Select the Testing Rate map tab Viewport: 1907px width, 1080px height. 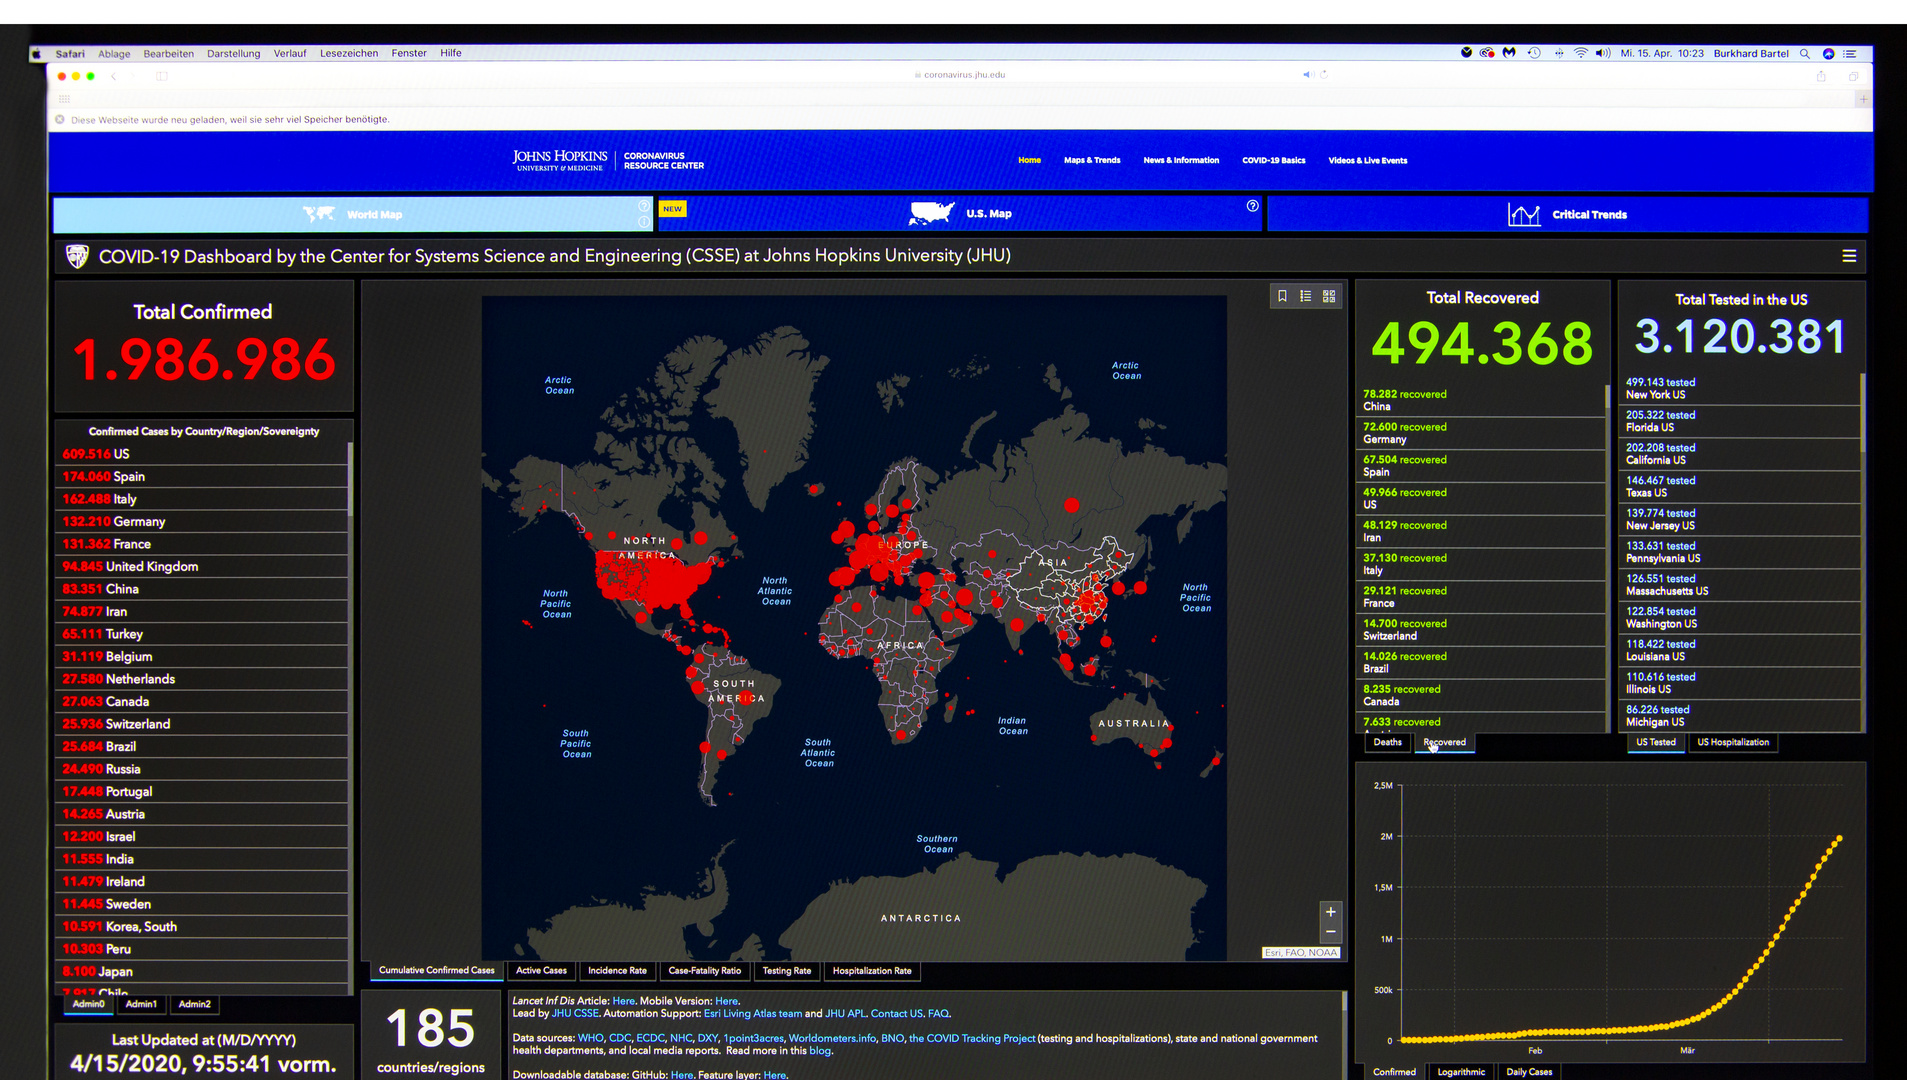pyautogui.click(x=787, y=970)
